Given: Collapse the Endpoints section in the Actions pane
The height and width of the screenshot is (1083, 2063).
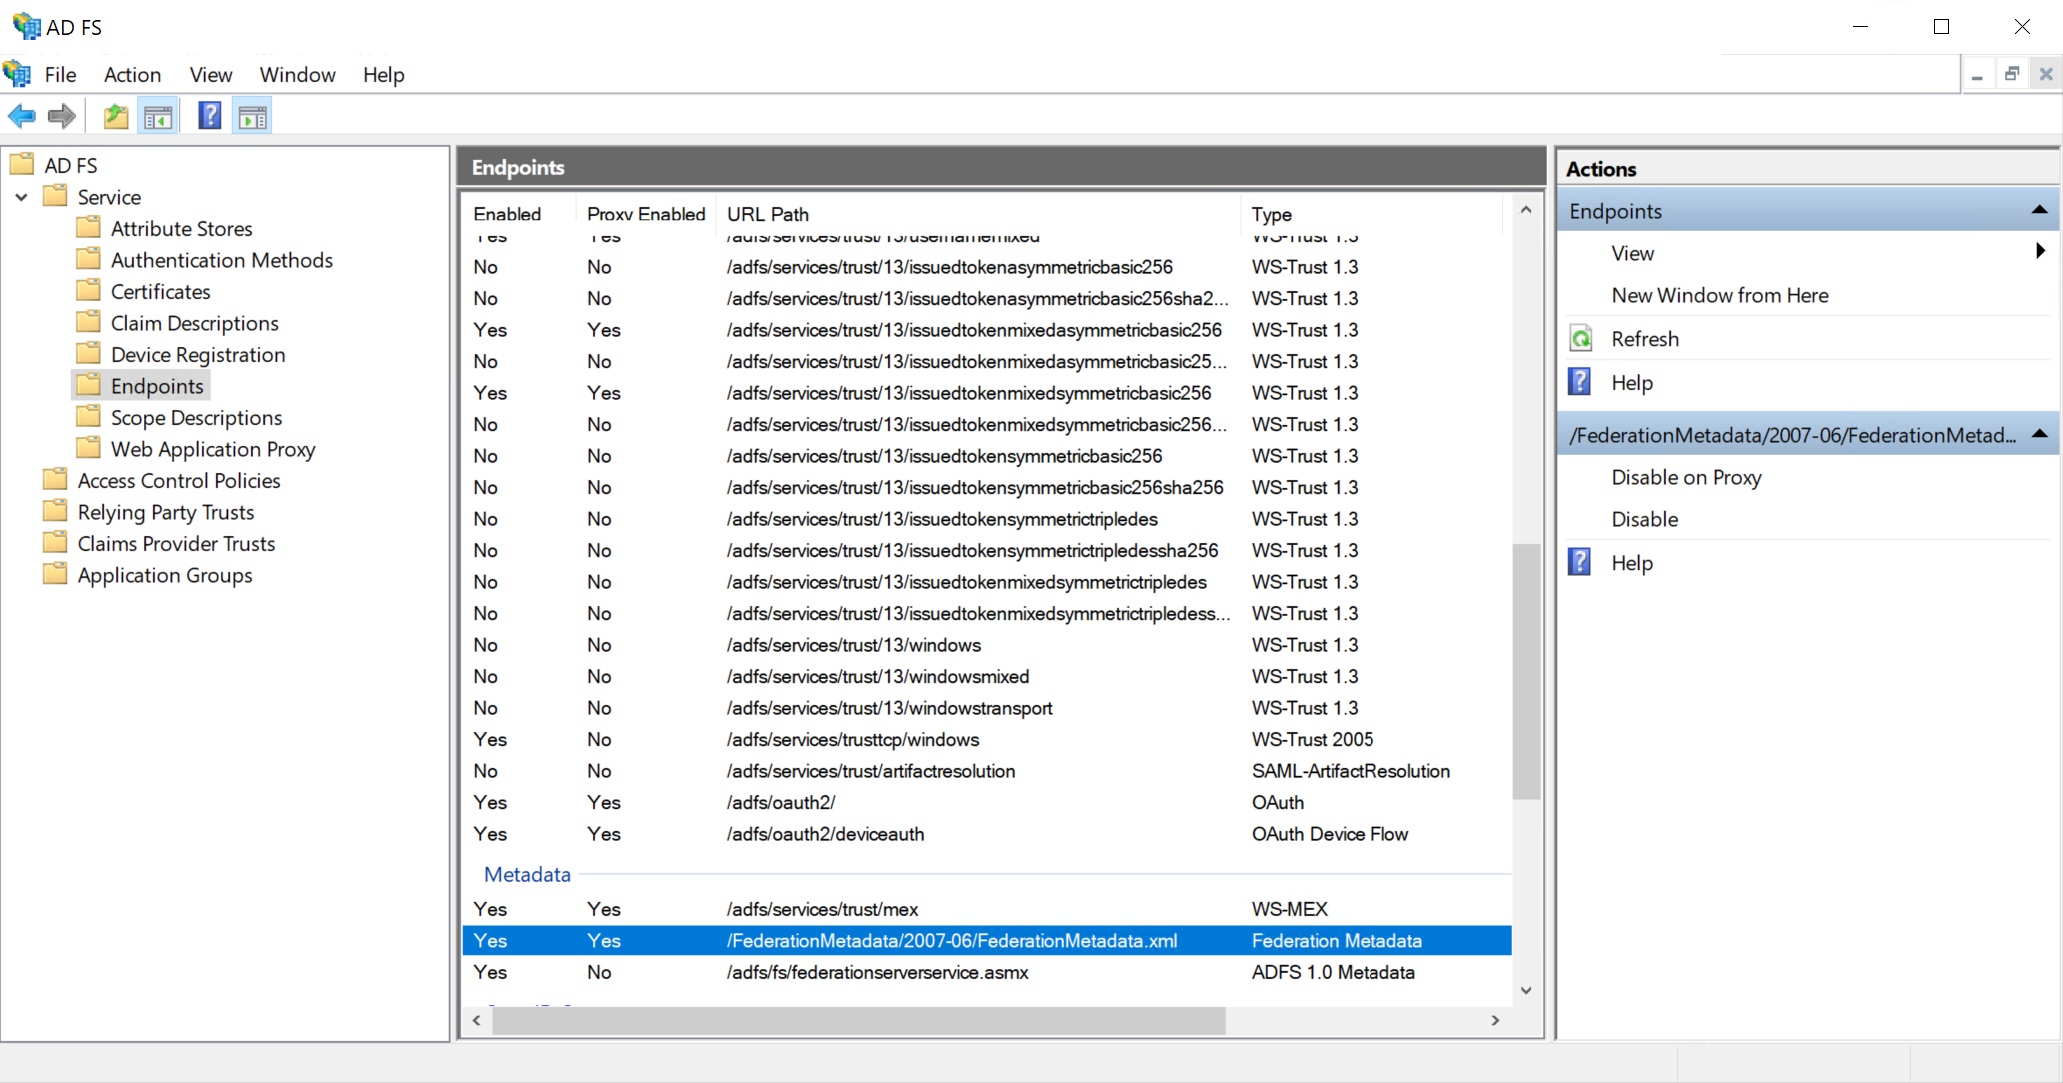Looking at the screenshot, I should point(2038,210).
